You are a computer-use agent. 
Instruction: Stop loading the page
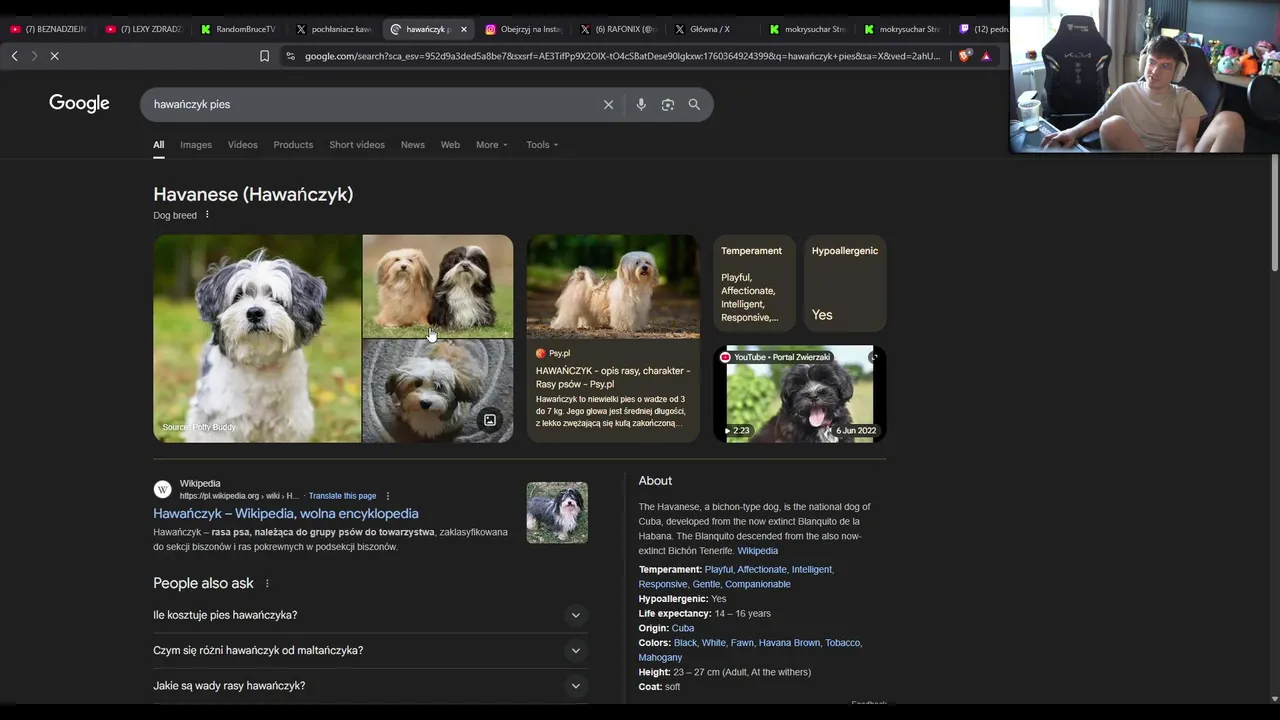(55, 56)
